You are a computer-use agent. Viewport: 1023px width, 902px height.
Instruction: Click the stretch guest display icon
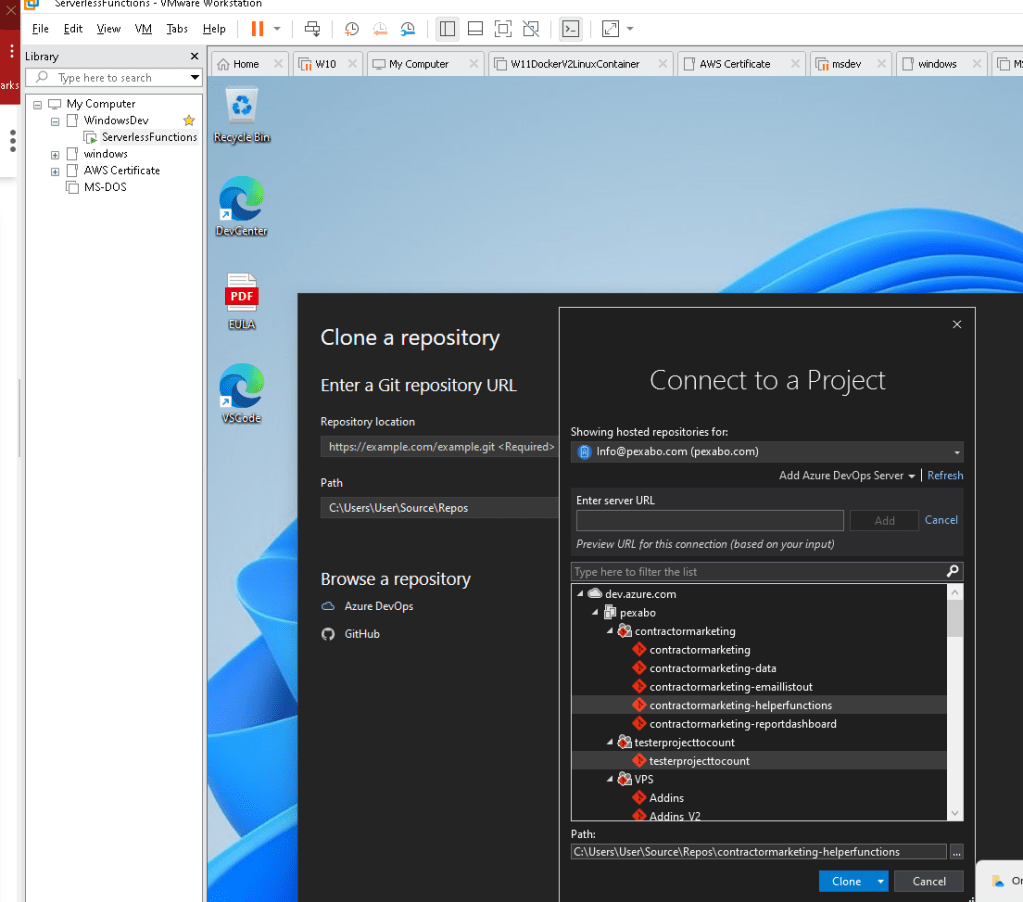610,29
